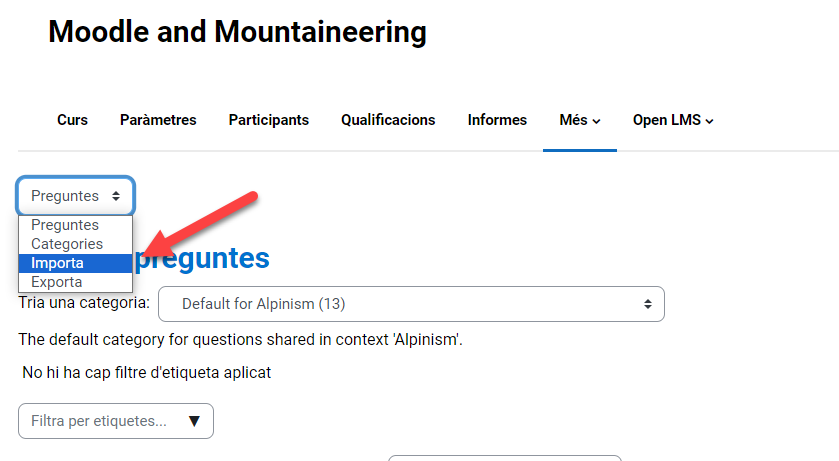Open the Curs tab
The width and height of the screenshot is (839, 461).
point(72,120)
